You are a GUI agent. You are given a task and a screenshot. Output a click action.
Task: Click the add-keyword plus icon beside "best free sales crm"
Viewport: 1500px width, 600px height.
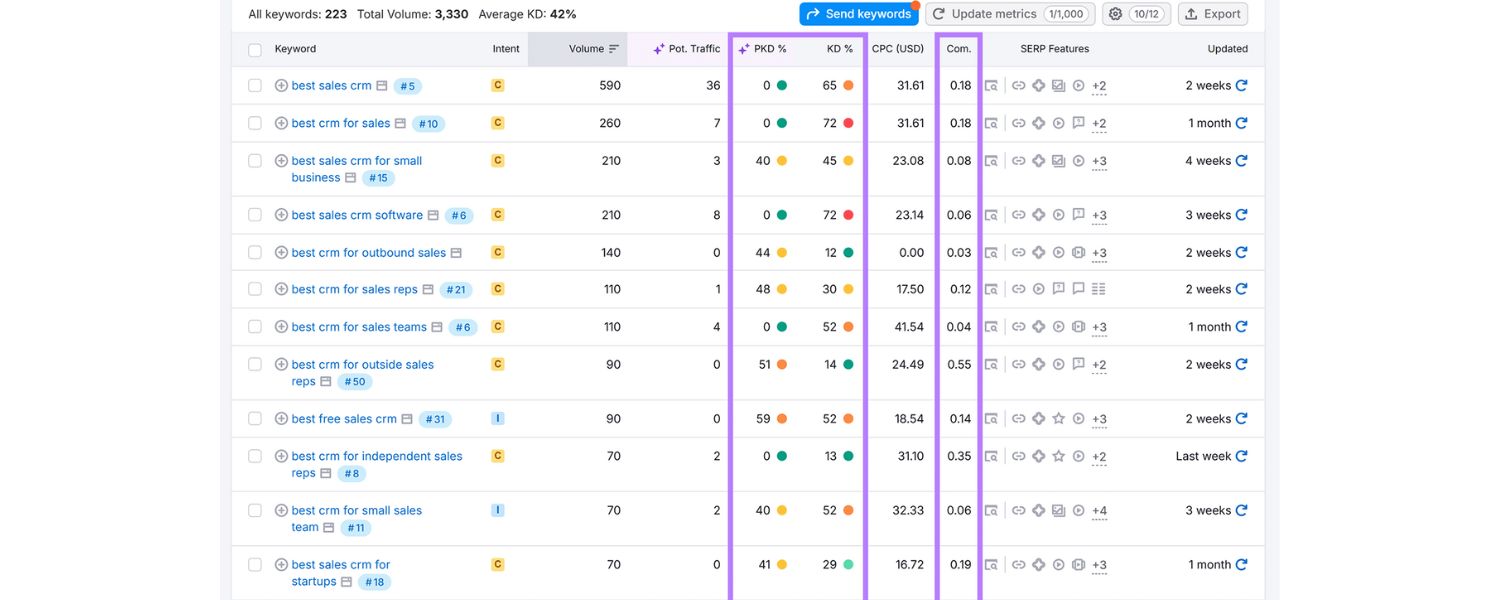[281, 418]
